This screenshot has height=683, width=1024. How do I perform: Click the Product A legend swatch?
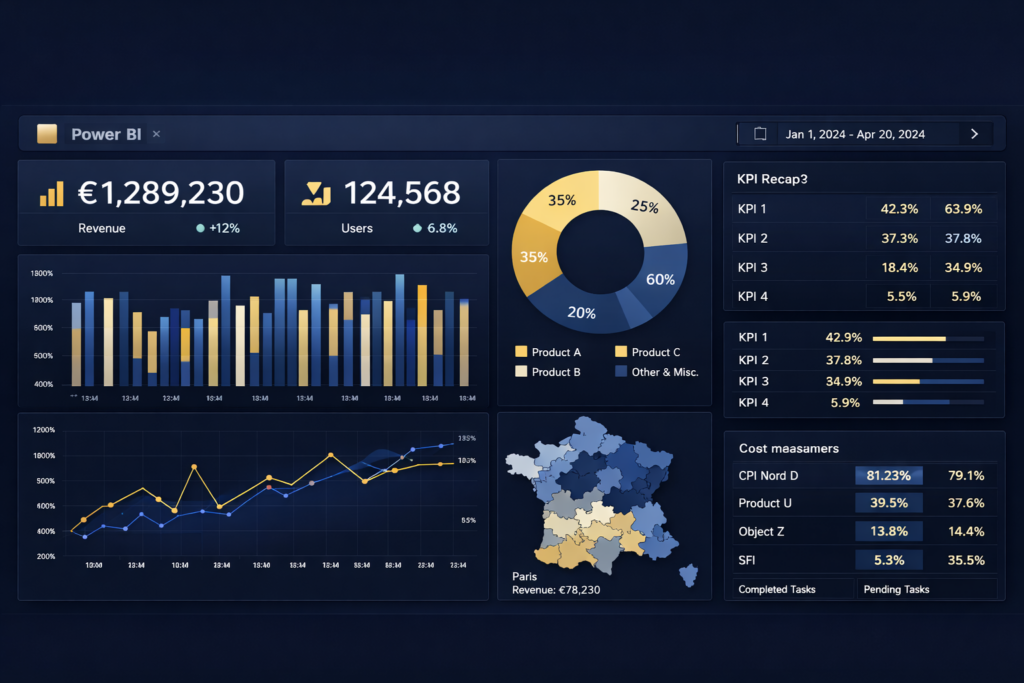click(x=521, y=352)
